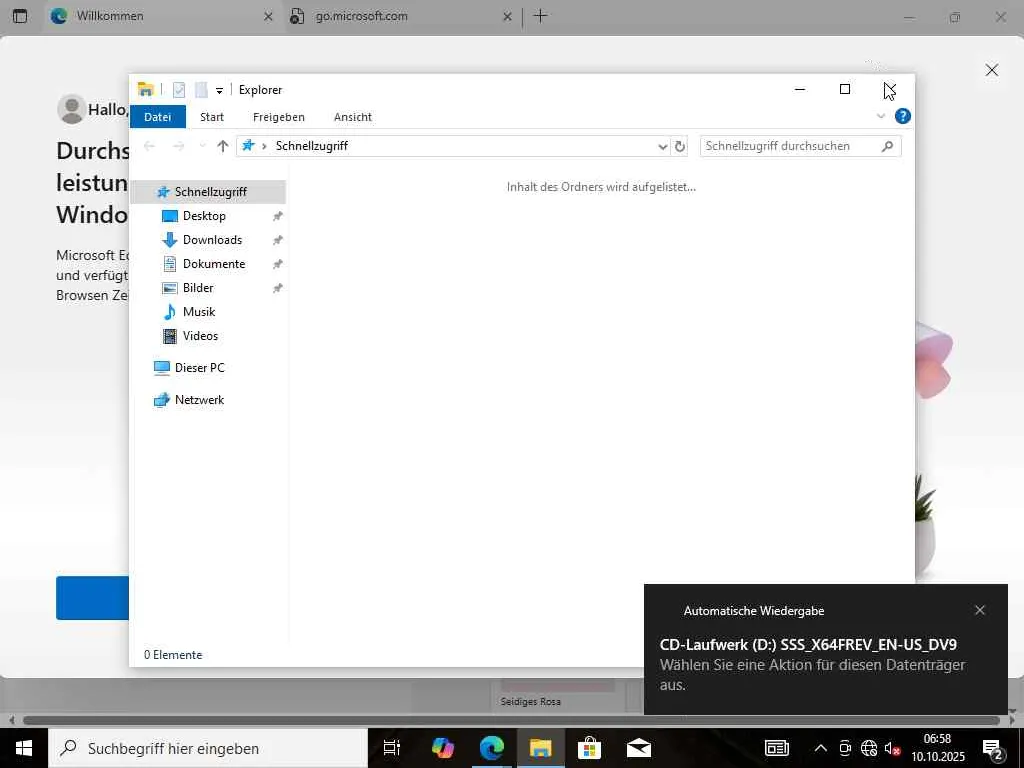
Task: Open the Explorer help icon
Action: pyautogui.click(x=903, y=116)
